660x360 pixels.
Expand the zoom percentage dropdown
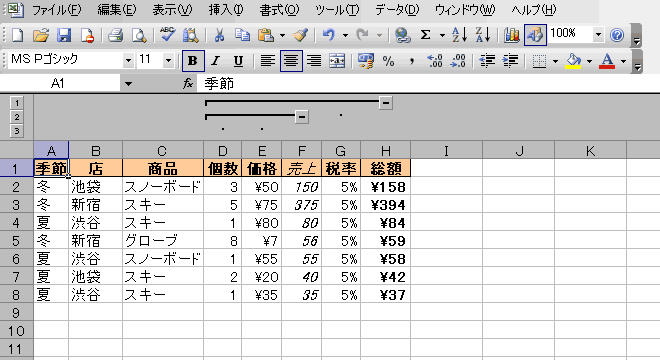click(598, 35)
